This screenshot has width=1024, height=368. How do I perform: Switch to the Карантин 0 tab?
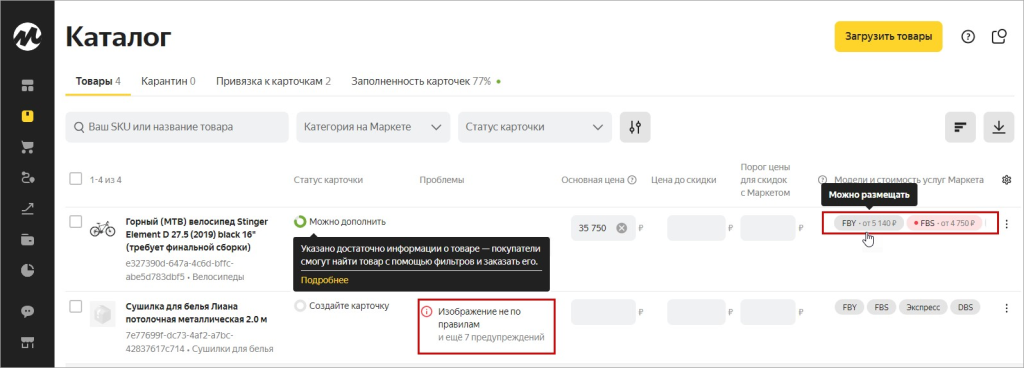click(x=168, y=82)
